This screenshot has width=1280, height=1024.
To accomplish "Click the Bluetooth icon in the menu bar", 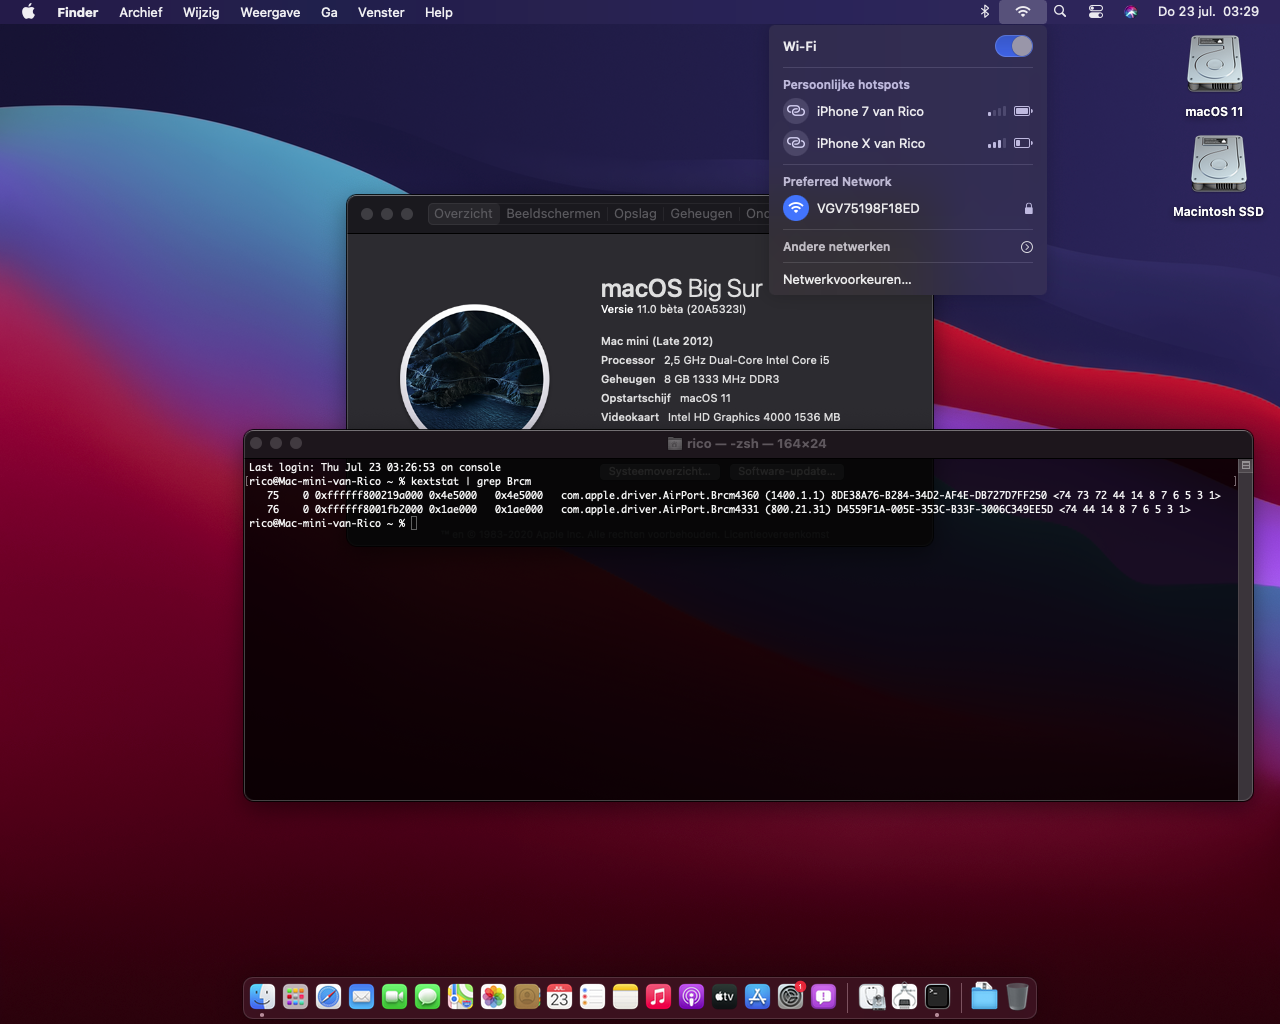I will pyautogui.click(x=984, y=12).
